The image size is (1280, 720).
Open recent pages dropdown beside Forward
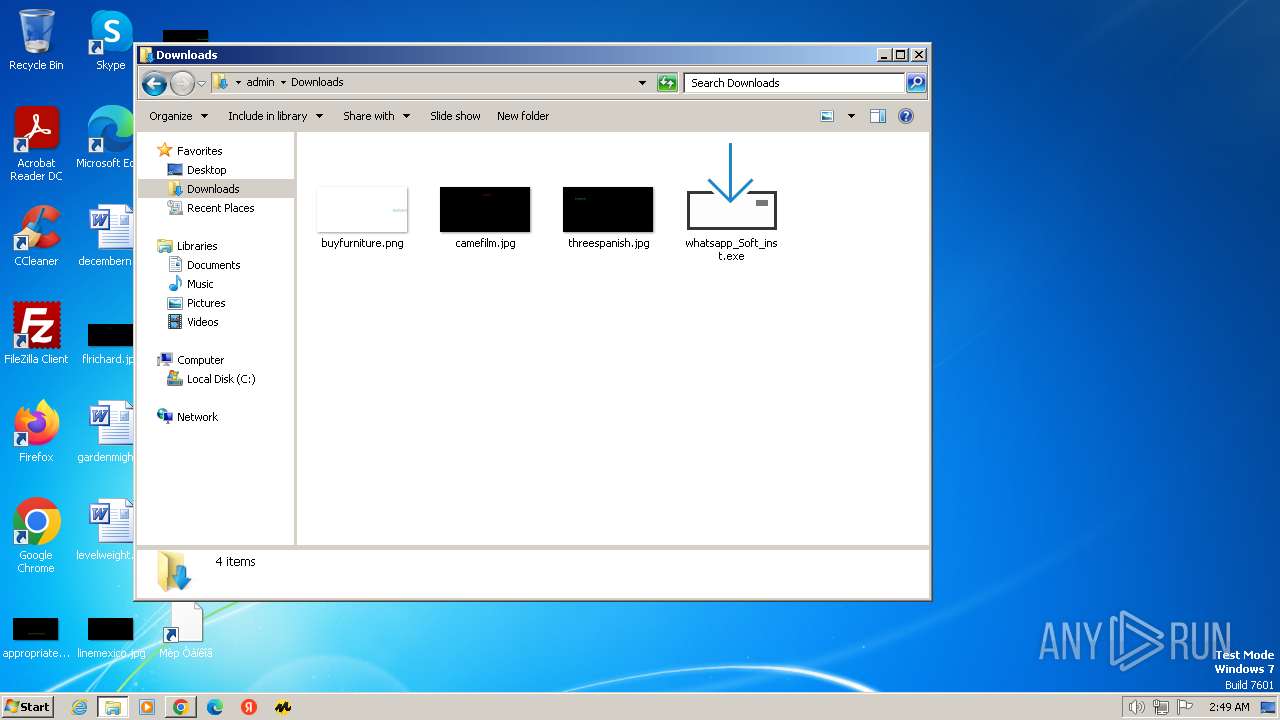coord(202,83)
